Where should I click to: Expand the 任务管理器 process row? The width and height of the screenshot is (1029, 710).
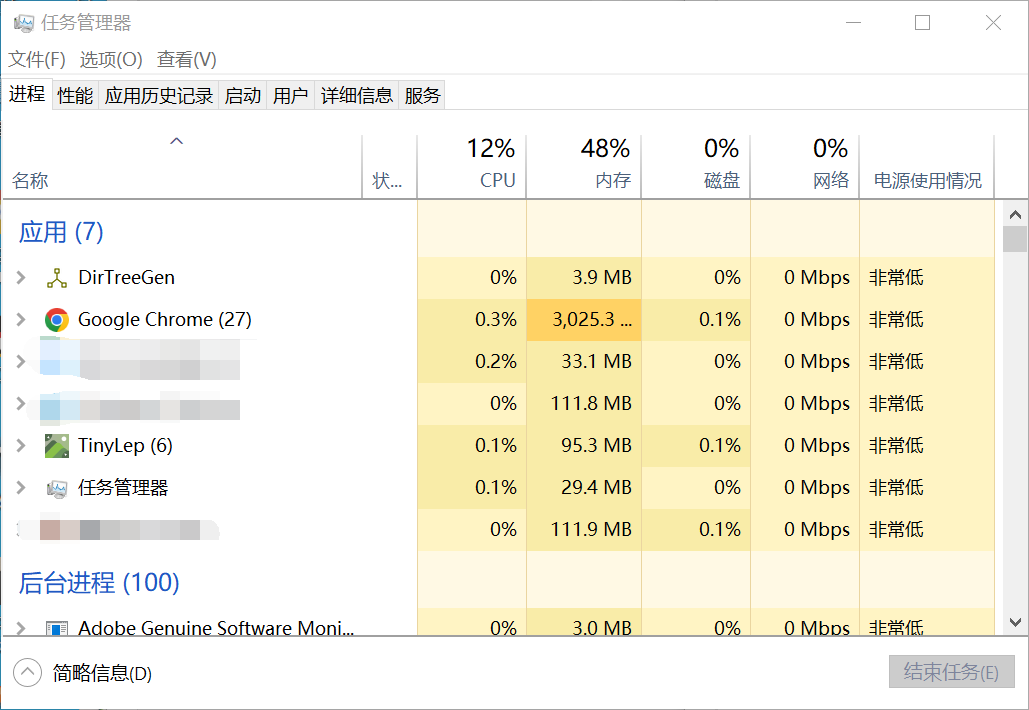pyautogui.click(x=21, y=488)
